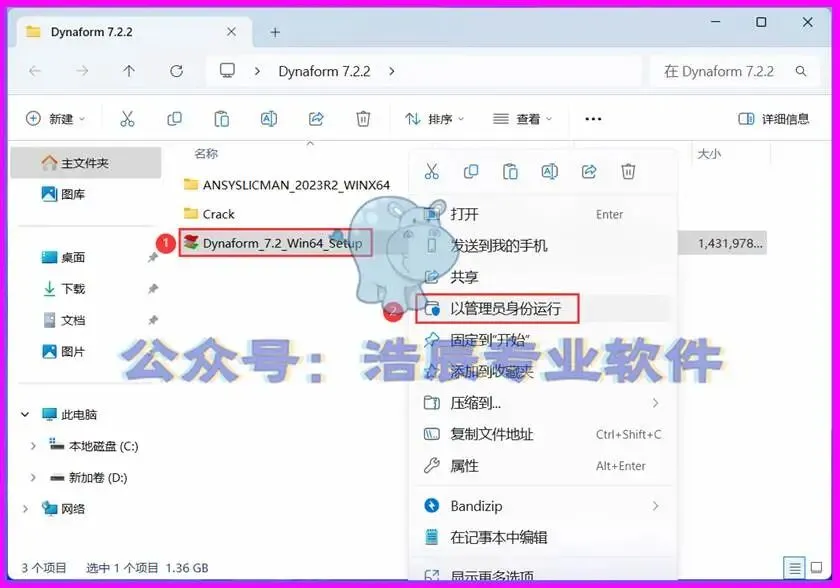Switch to details list view icon
The width and height of the screenshot is (840, 588).
click(794, 568)
